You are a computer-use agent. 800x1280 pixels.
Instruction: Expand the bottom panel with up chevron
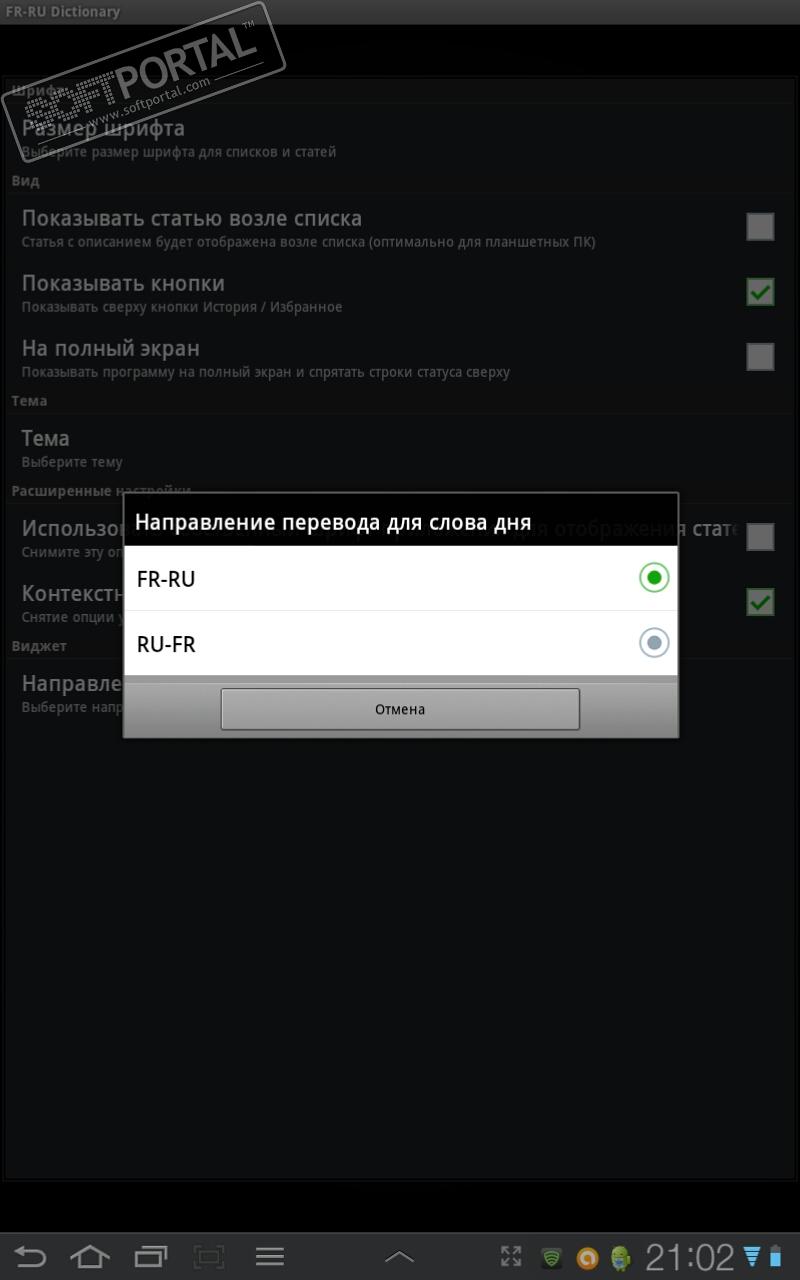[x=399, y=1257]
